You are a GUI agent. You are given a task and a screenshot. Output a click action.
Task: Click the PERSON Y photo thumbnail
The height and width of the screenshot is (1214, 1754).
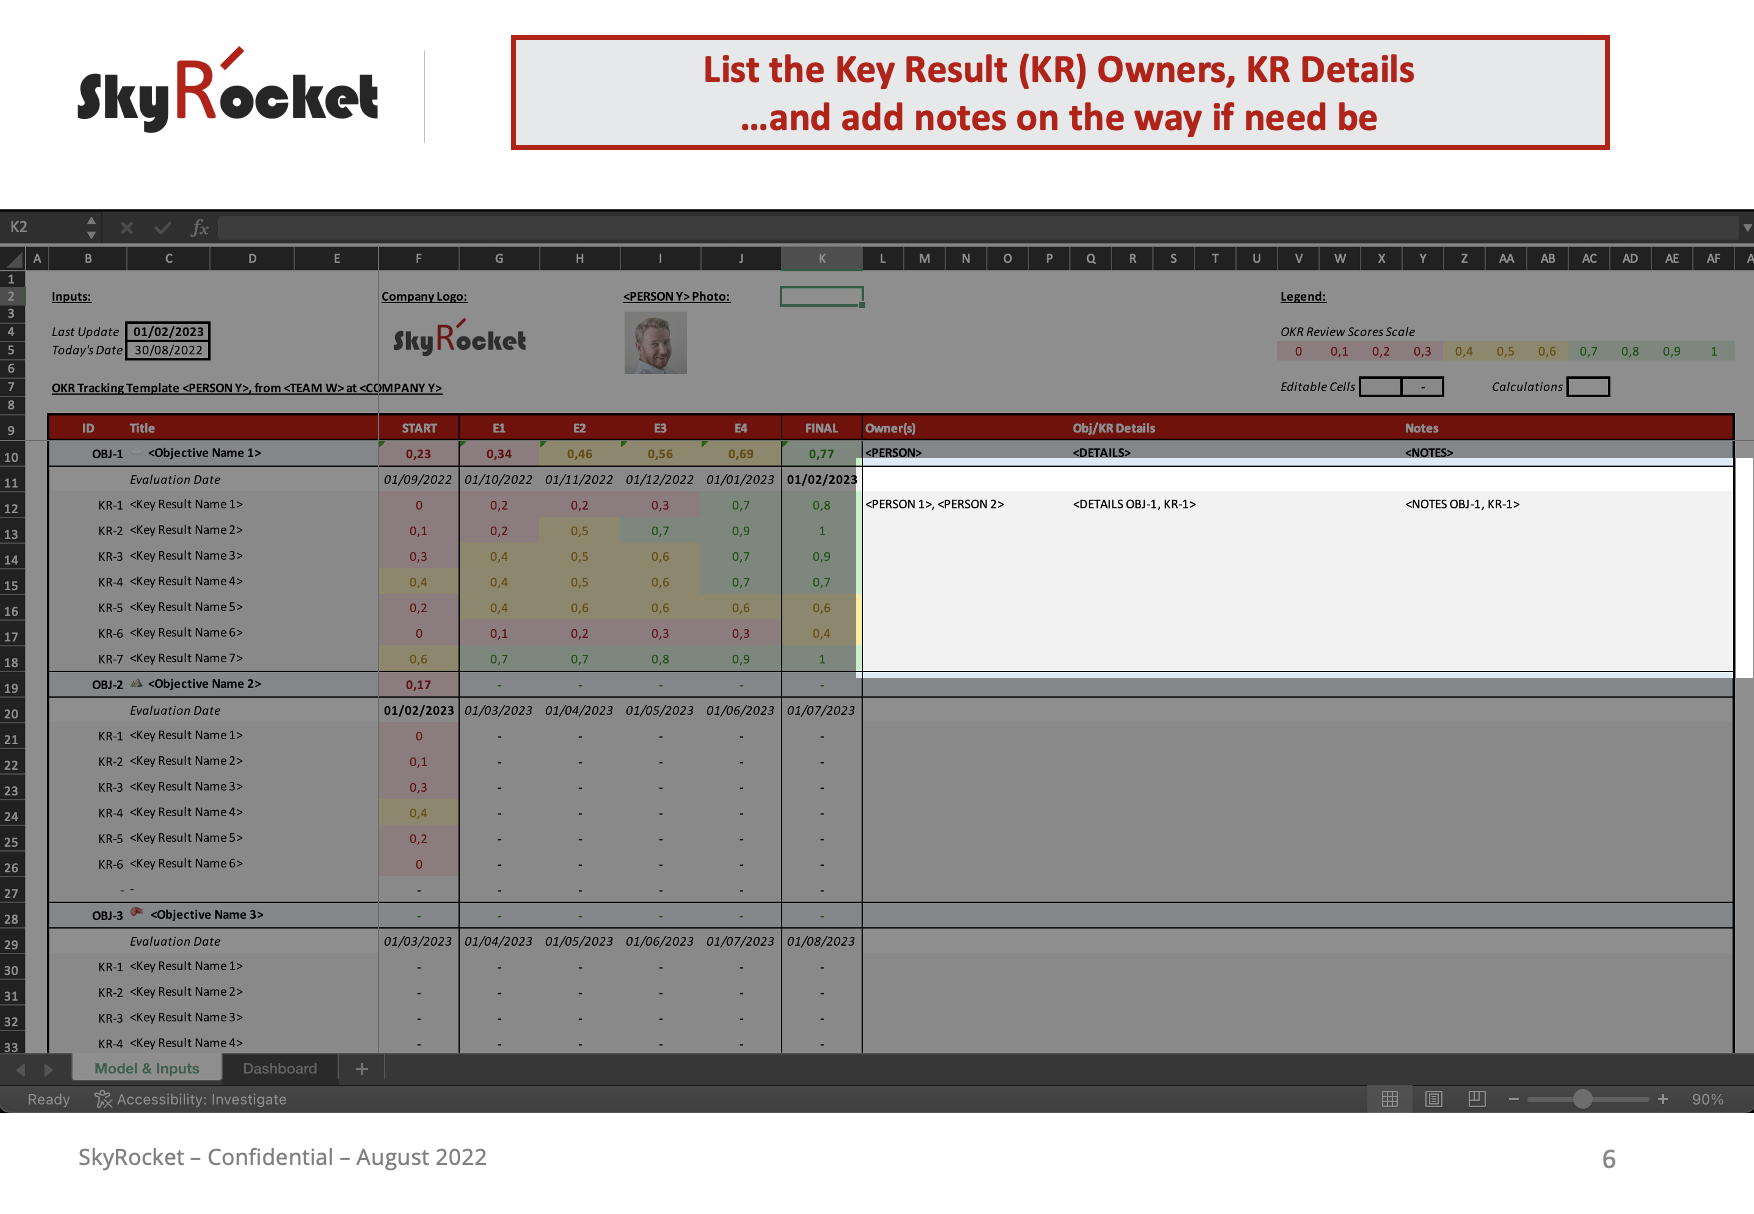pos(656,343)
